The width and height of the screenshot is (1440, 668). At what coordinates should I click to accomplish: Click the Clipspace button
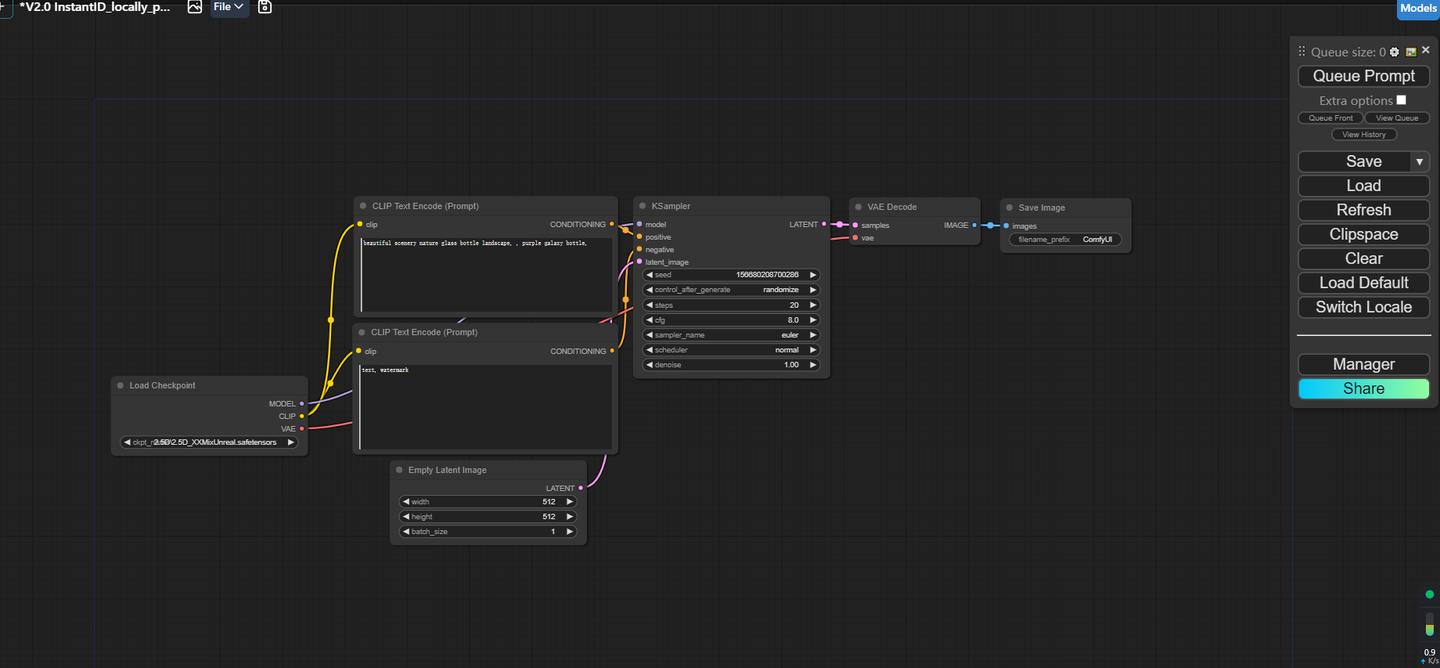tap(1364, 234)
